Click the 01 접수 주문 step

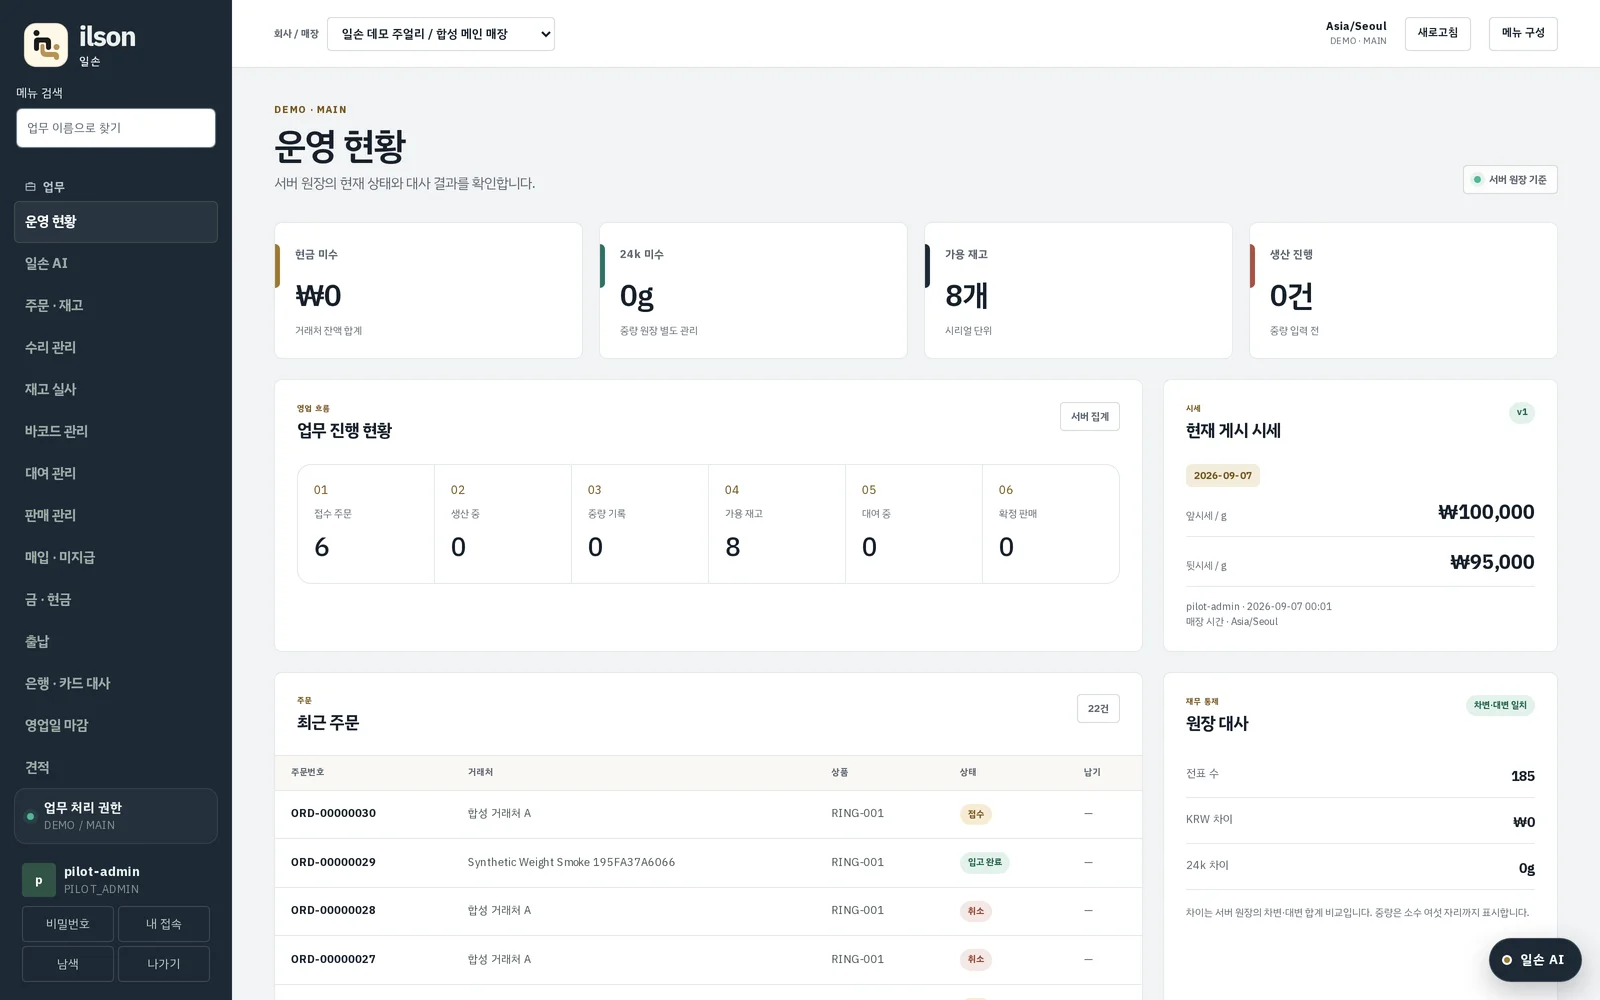coord(366,524)
